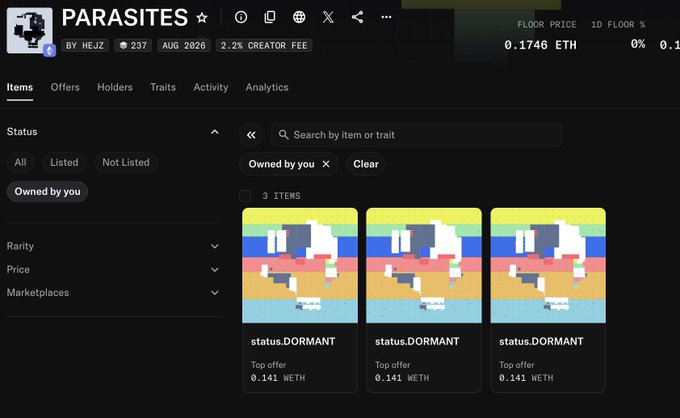
Task: Open the Traits tab
Action: tap(163, 87)
